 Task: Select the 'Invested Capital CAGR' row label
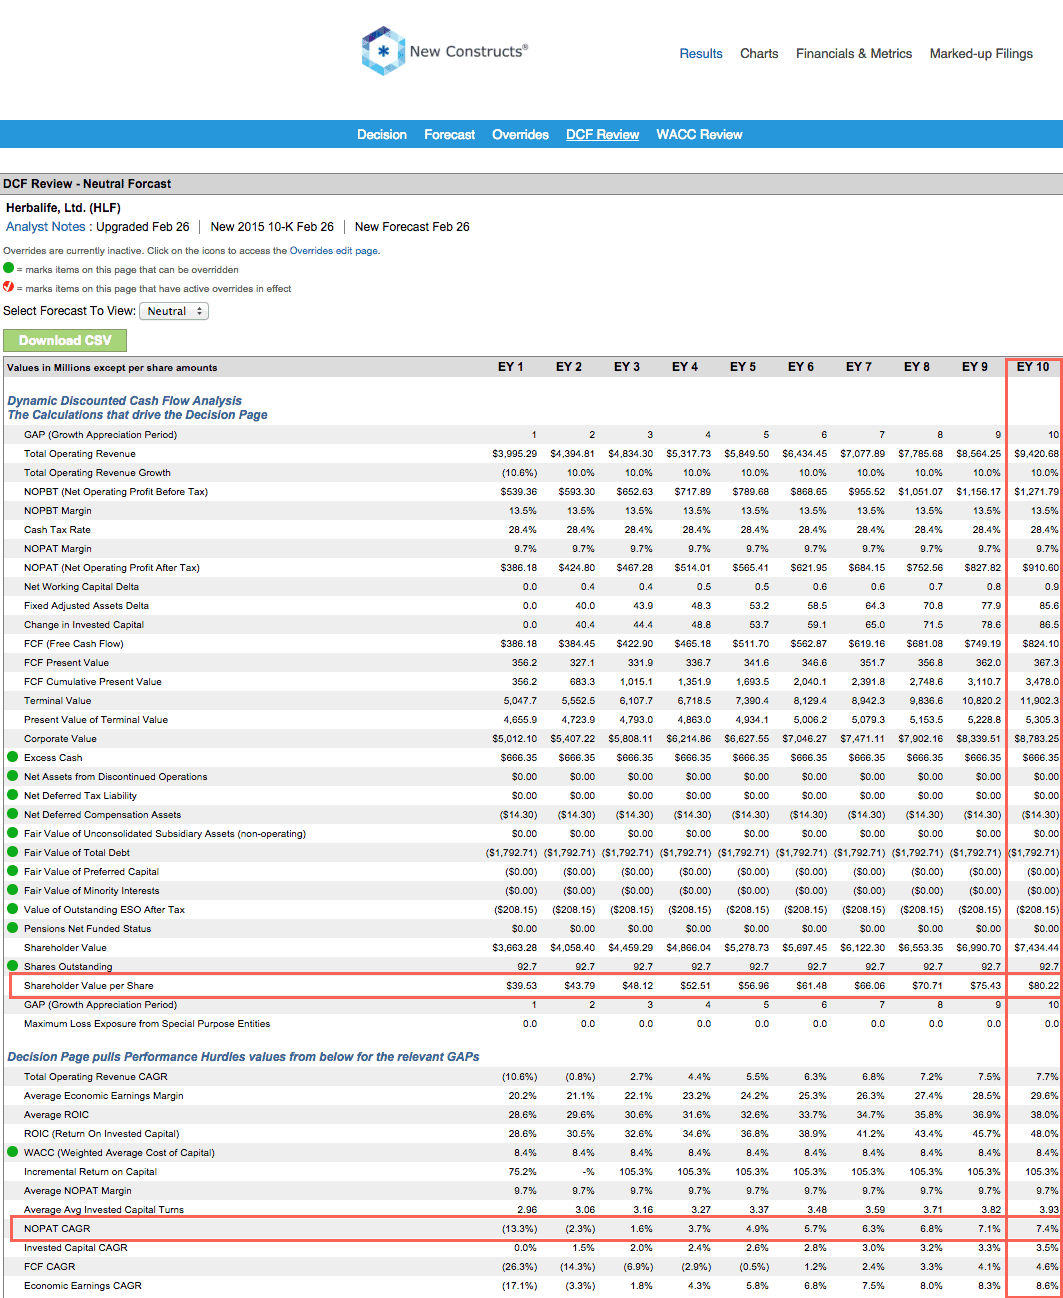76,1248
